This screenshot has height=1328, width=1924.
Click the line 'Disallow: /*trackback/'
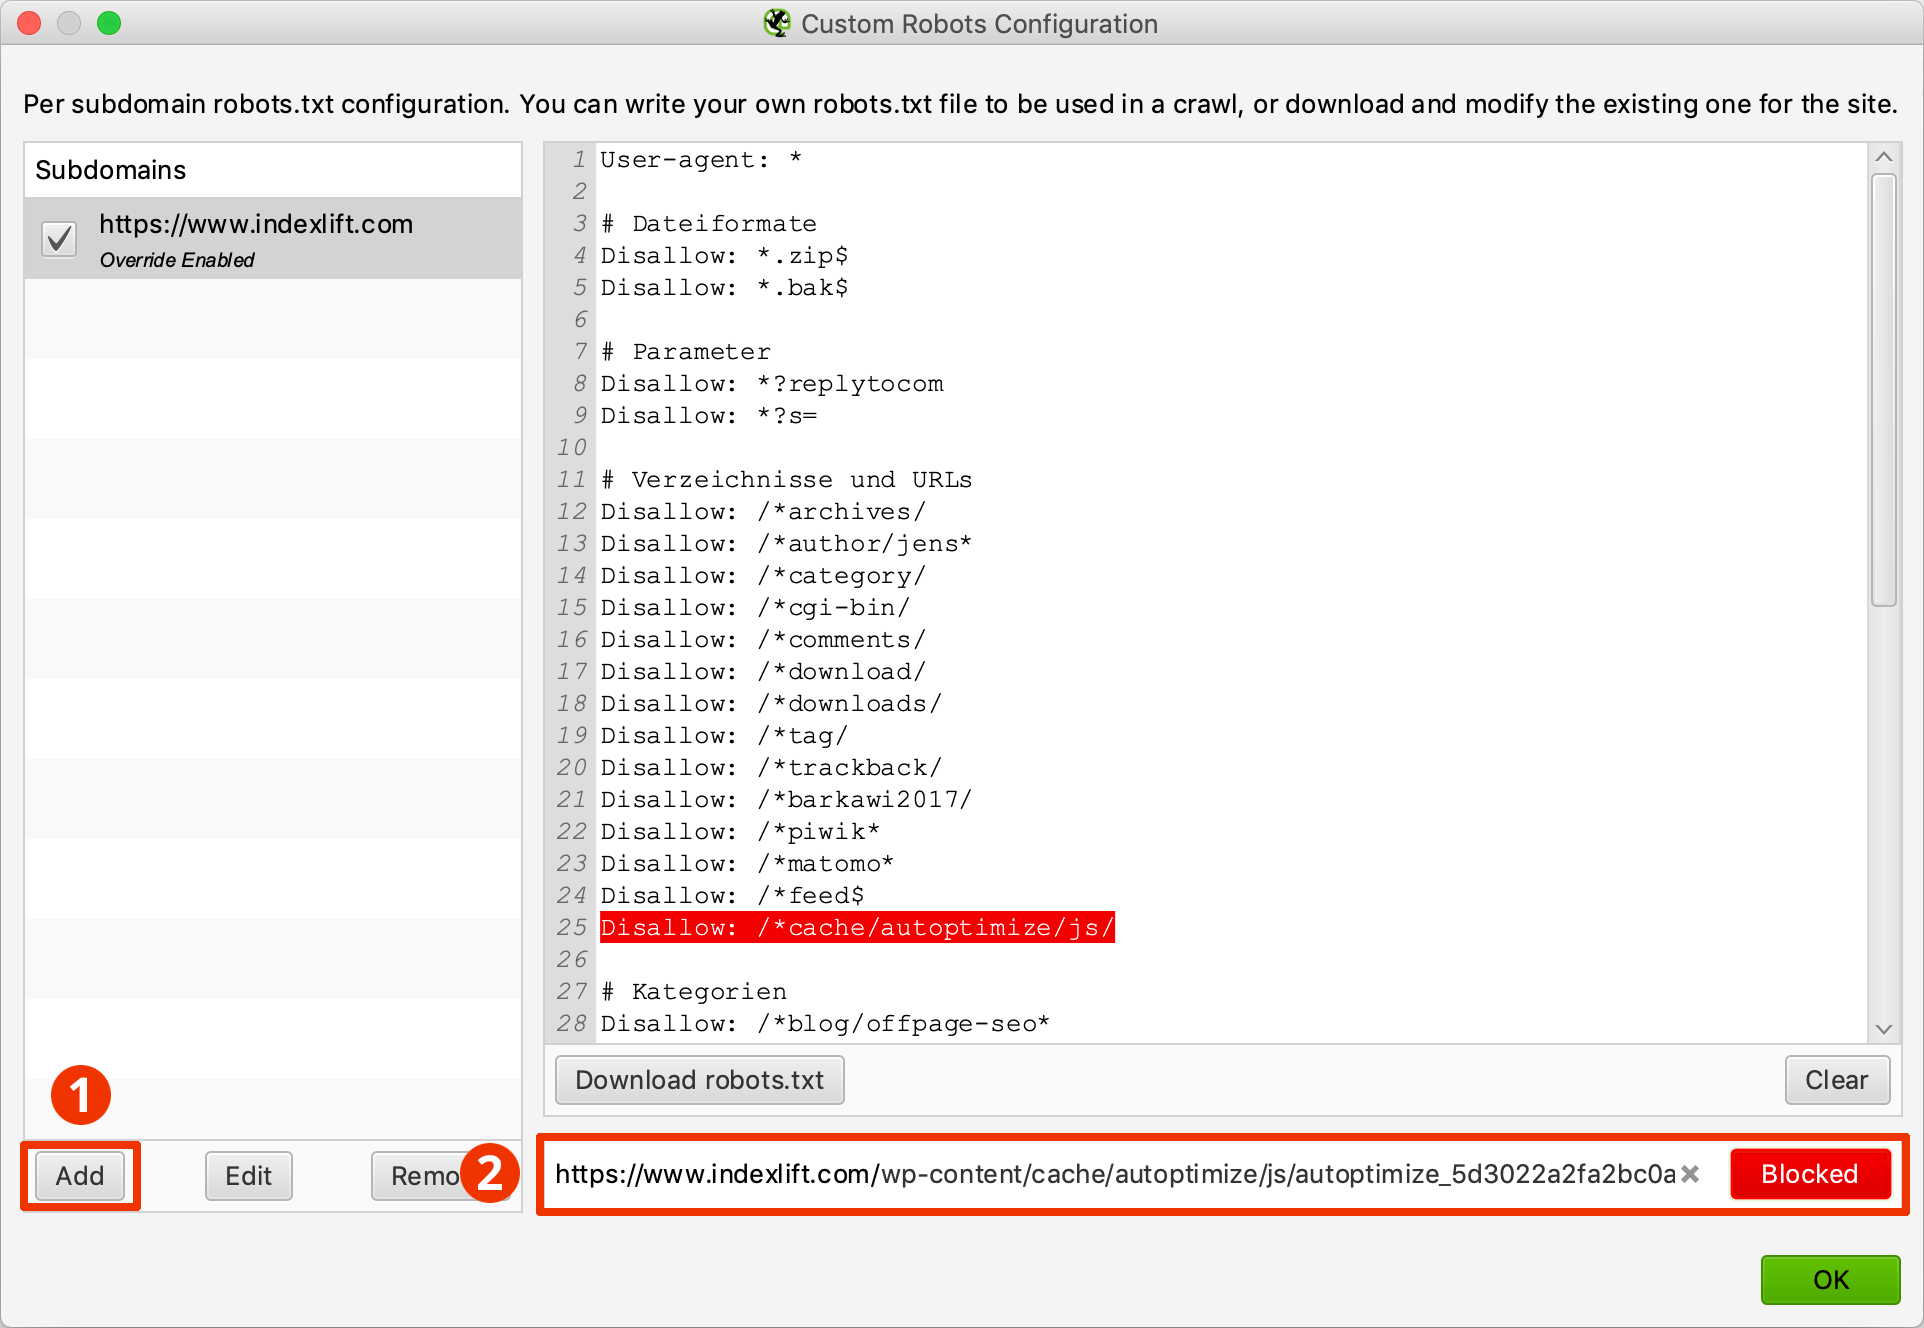coord(772,768)
